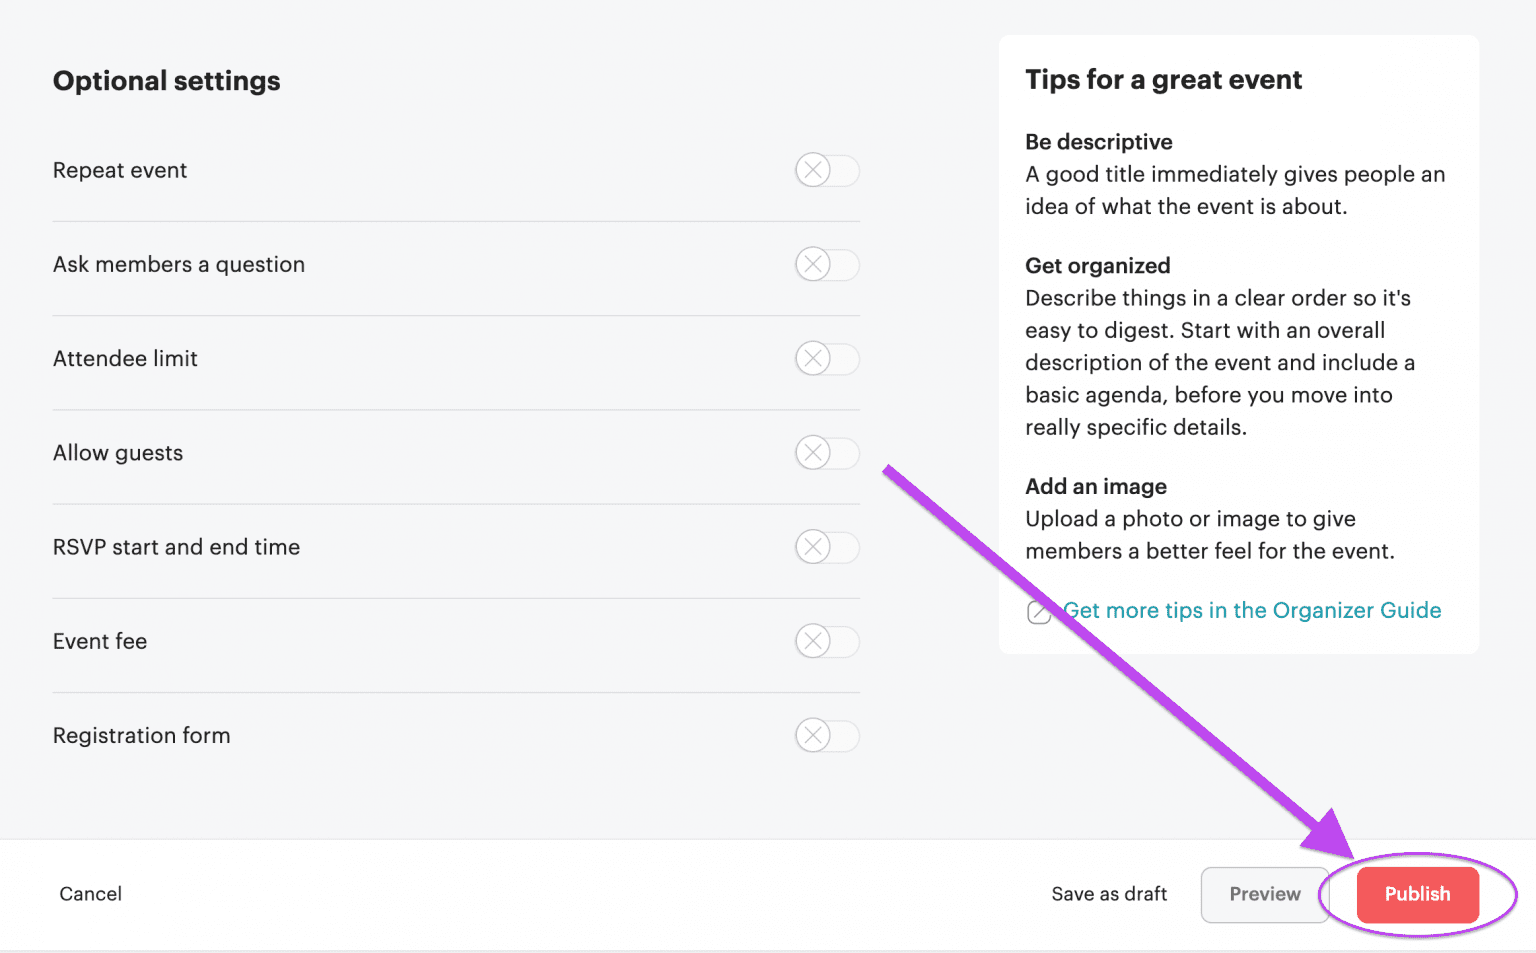
Task: Click the X icon on the Allow guests switch
Action: click(x=813, y=452)
